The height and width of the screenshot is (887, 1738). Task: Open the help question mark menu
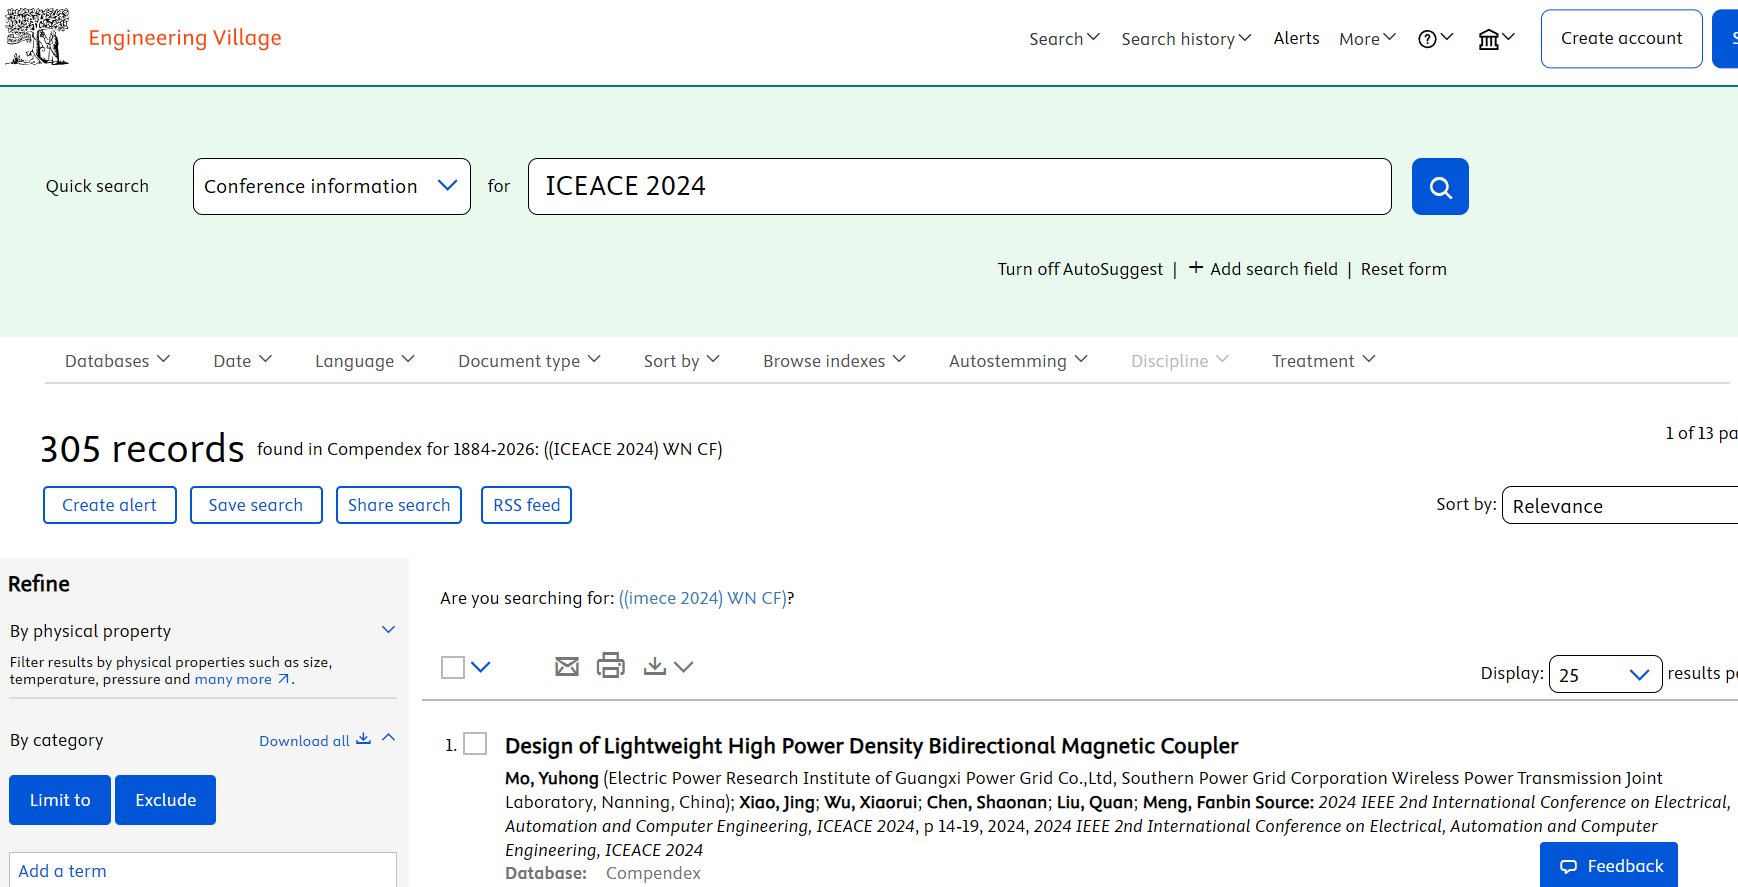[x=1435, y=39]
